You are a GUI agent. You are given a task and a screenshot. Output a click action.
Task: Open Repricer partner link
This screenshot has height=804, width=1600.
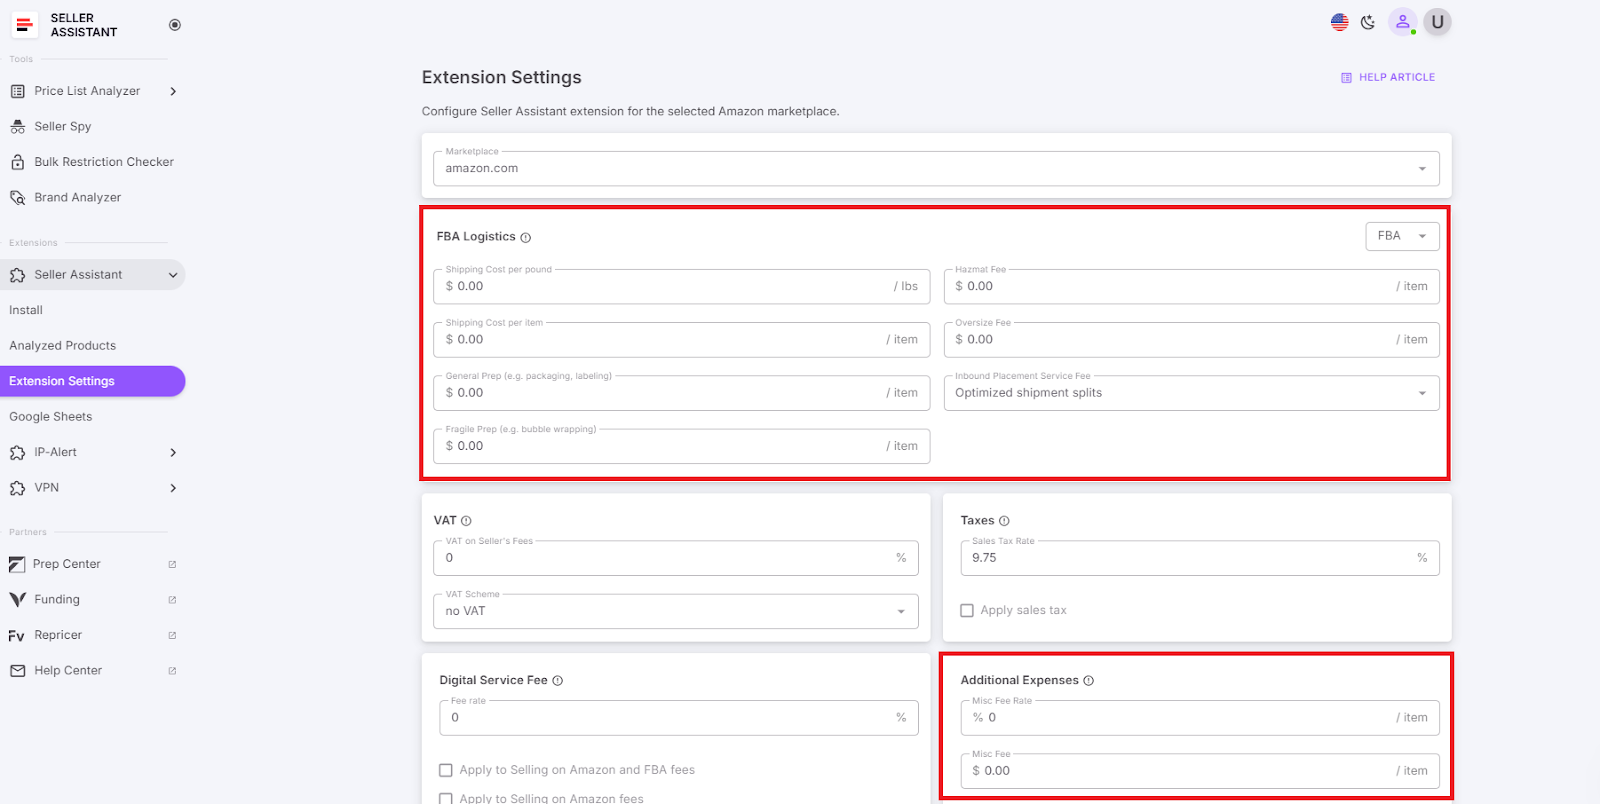coord(58,636)
